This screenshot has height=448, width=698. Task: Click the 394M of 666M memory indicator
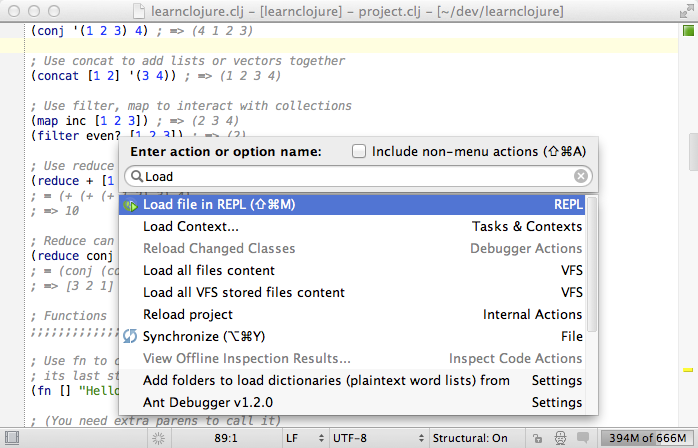pos(648,438)
